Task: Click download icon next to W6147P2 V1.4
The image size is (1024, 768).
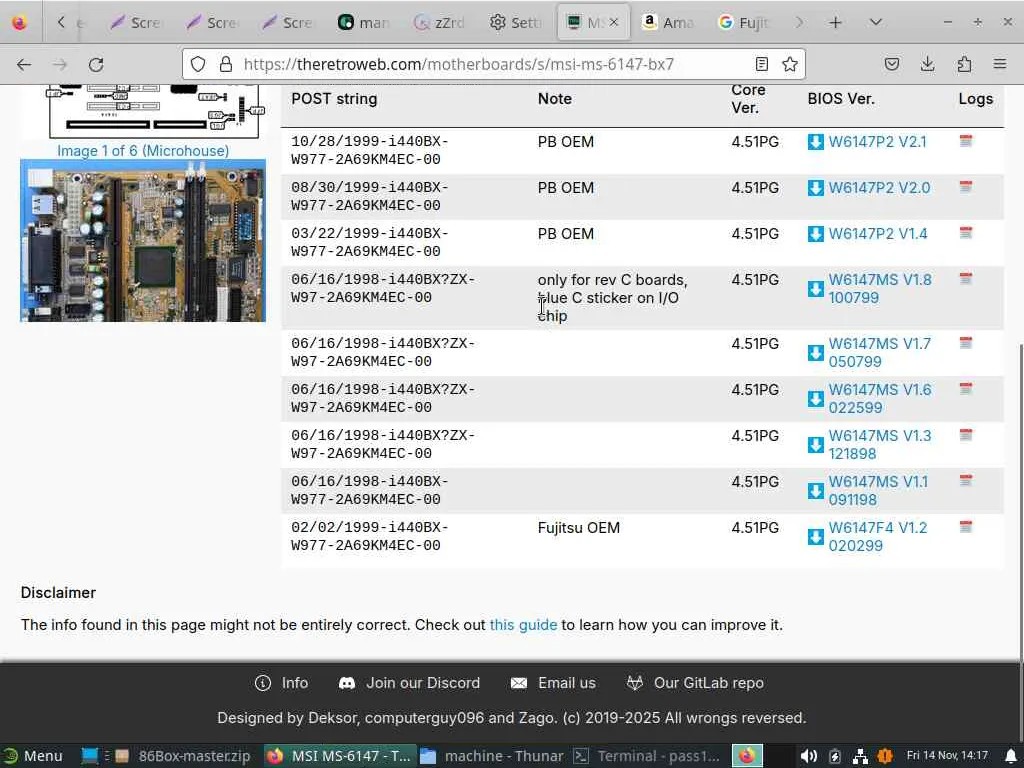Action: click(x=816, y=234)
